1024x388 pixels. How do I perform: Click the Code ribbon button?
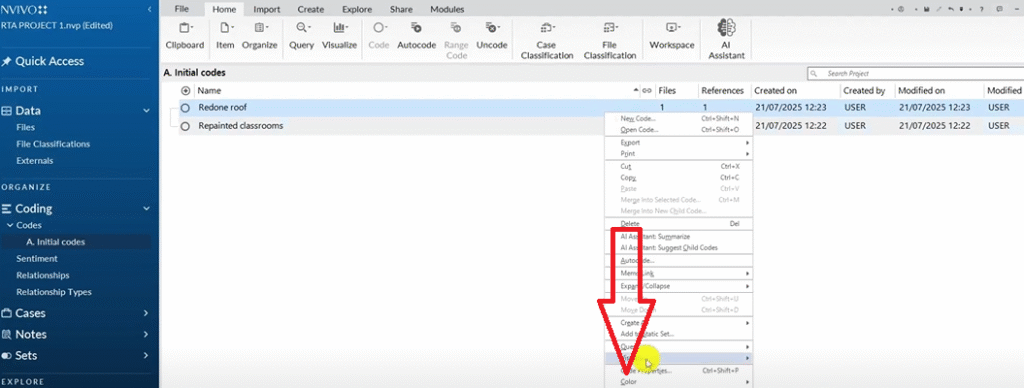point(379,36)
